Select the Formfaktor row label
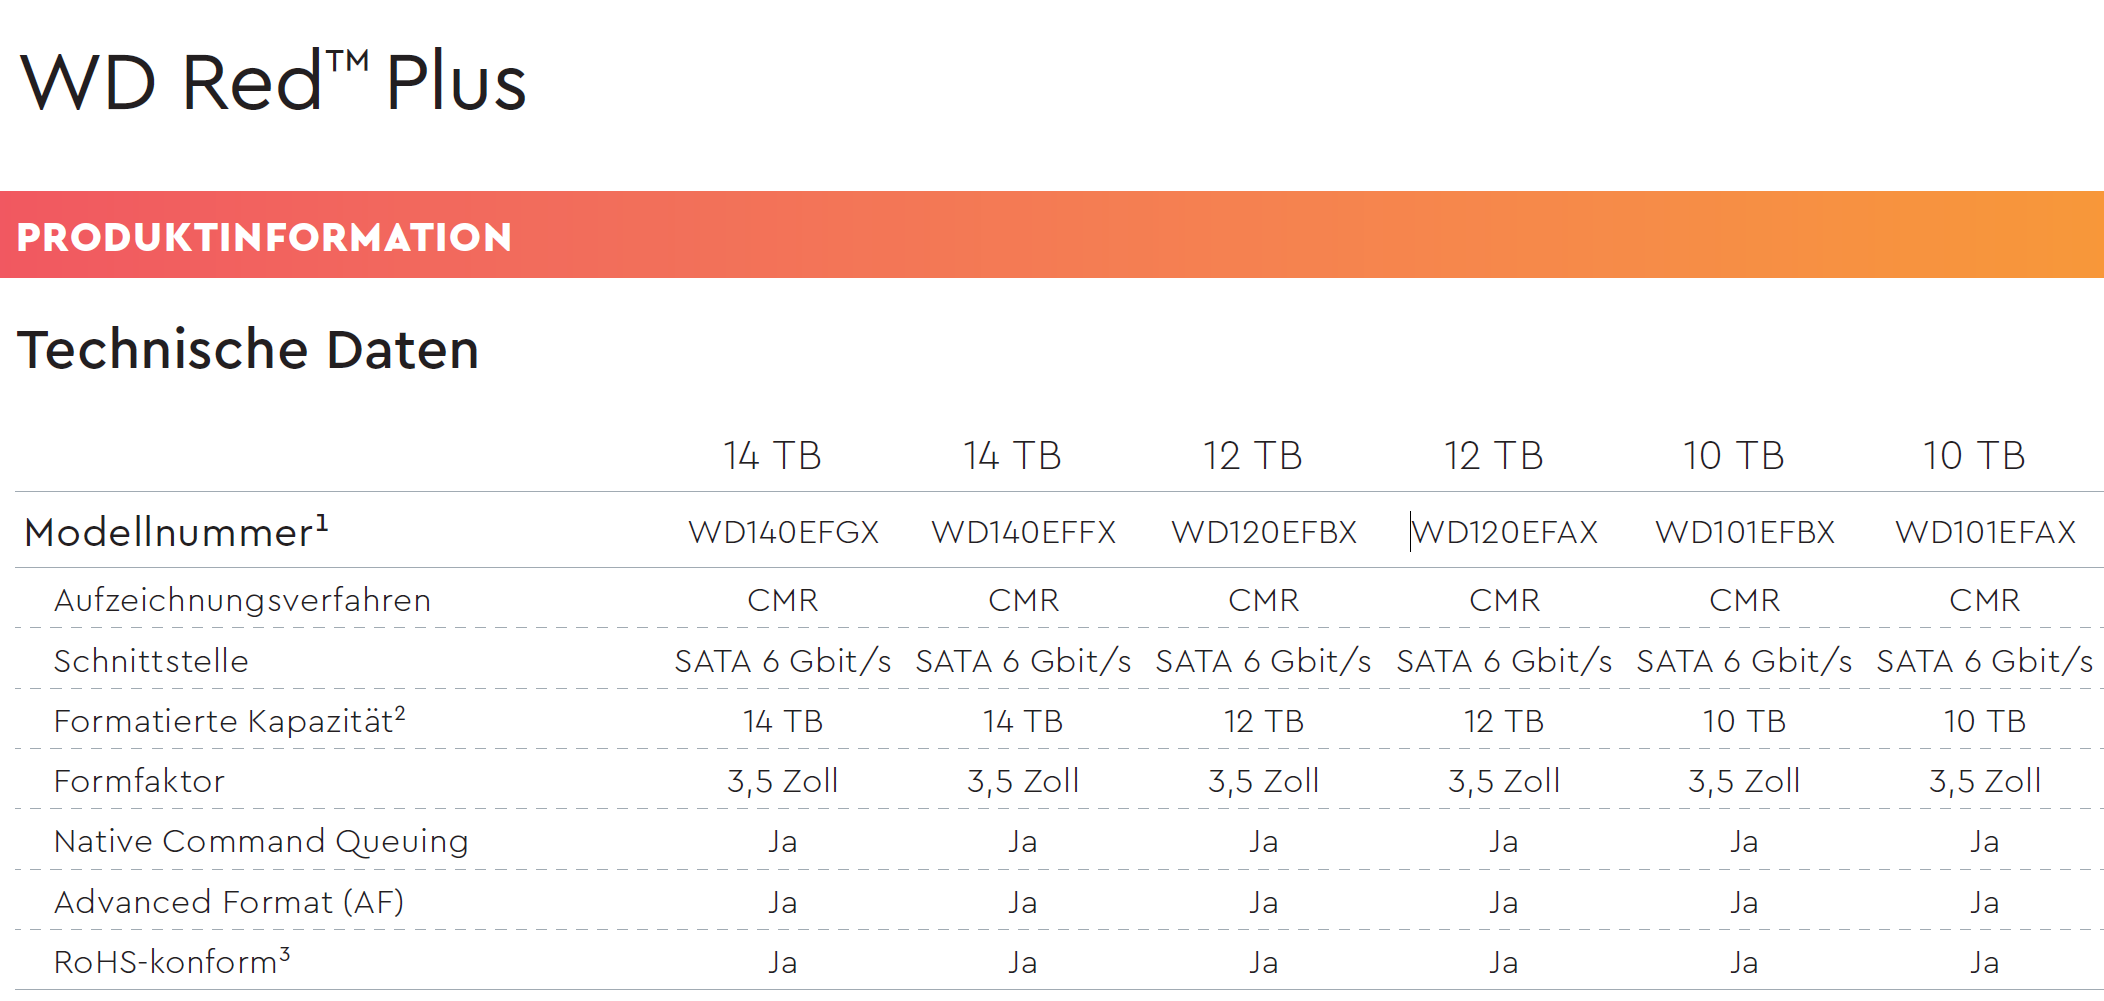Image resolution: width=2104 pixels, height=1001 pixels. click(139, 781)
